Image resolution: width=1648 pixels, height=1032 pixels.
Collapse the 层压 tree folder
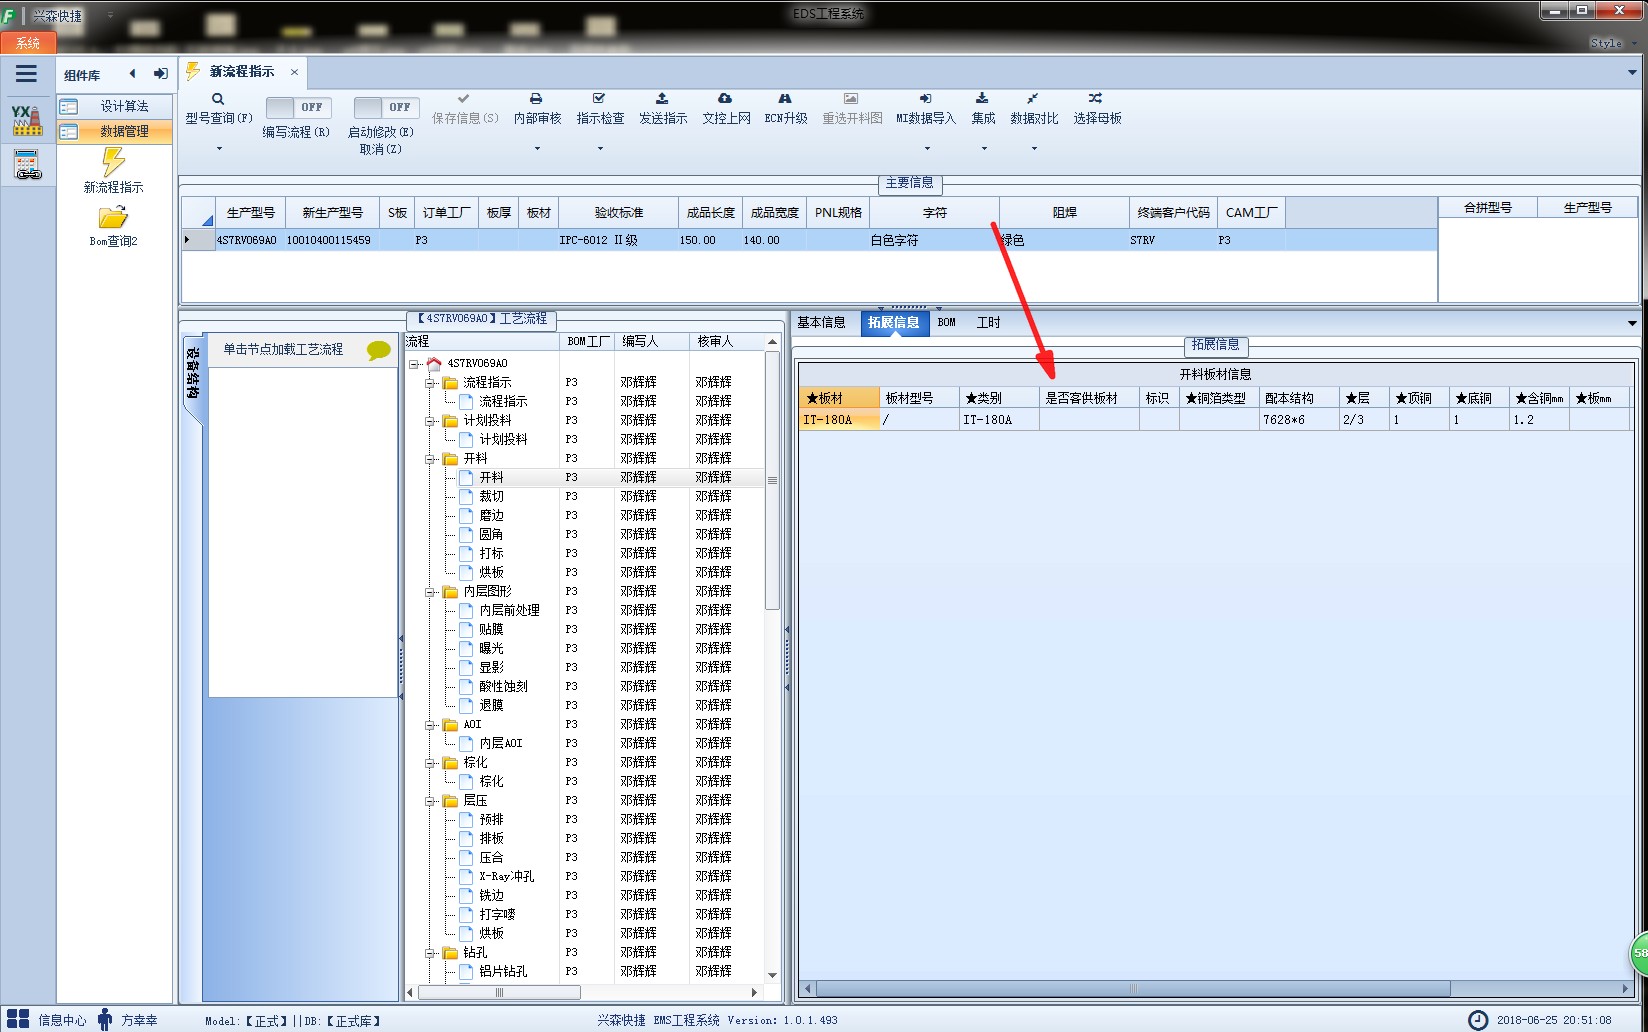(x=430, y=801)
